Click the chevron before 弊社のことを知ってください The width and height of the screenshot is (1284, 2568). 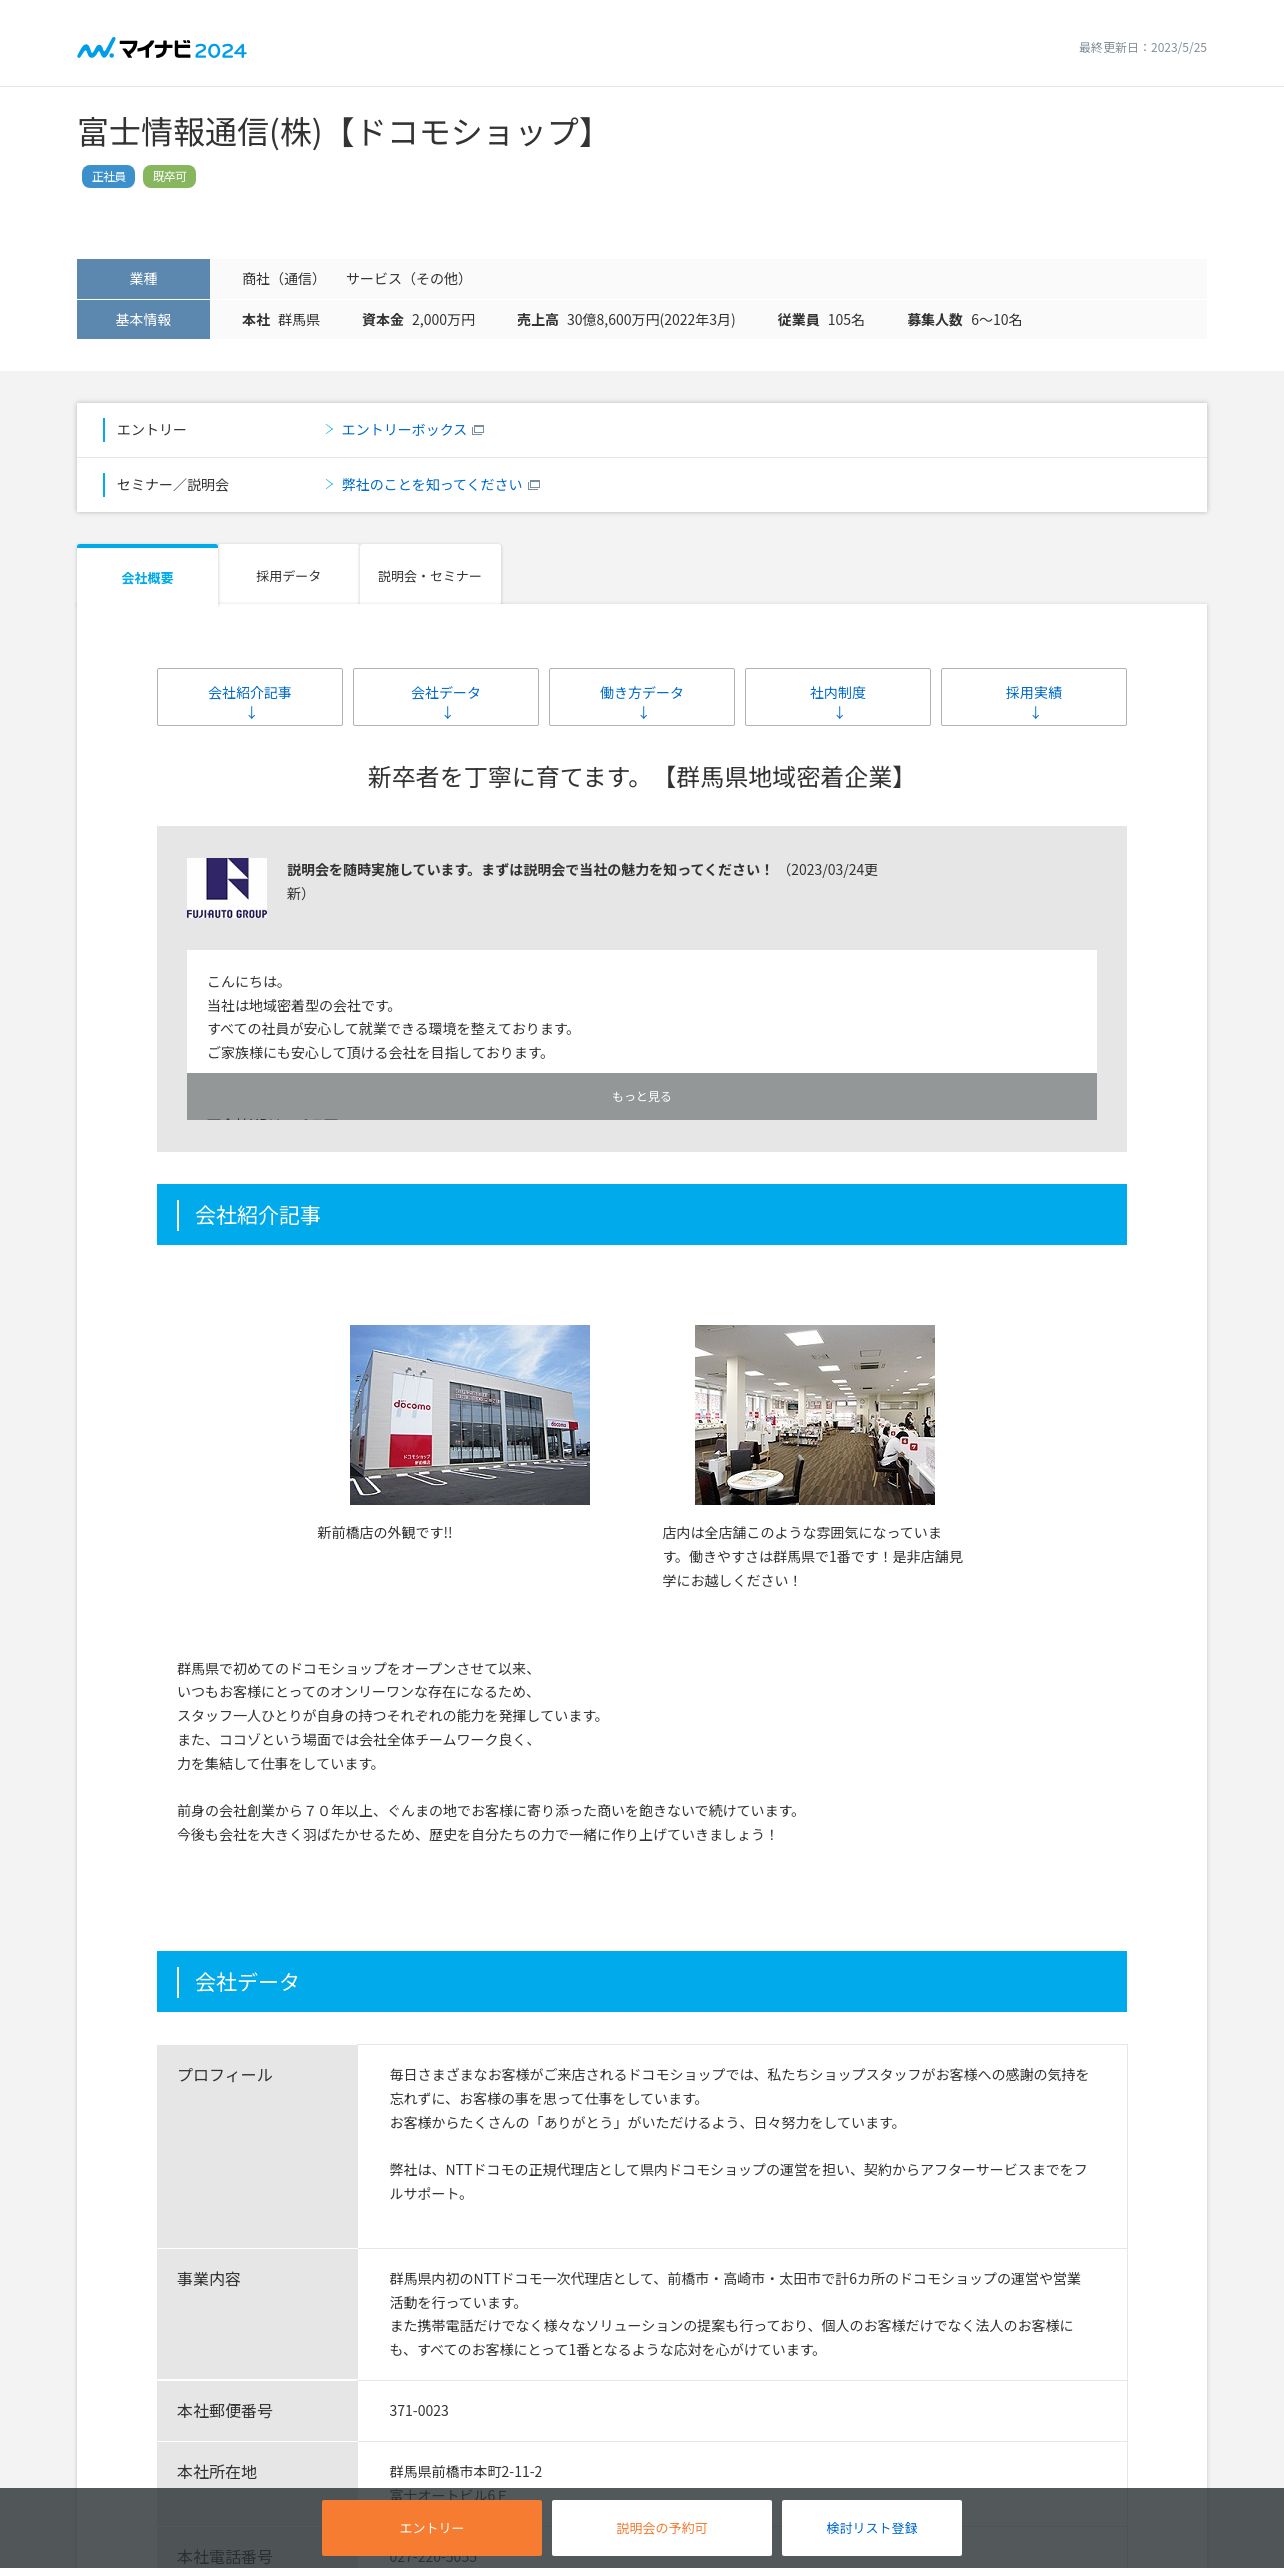pyautogui.click(x=329, y=484)
